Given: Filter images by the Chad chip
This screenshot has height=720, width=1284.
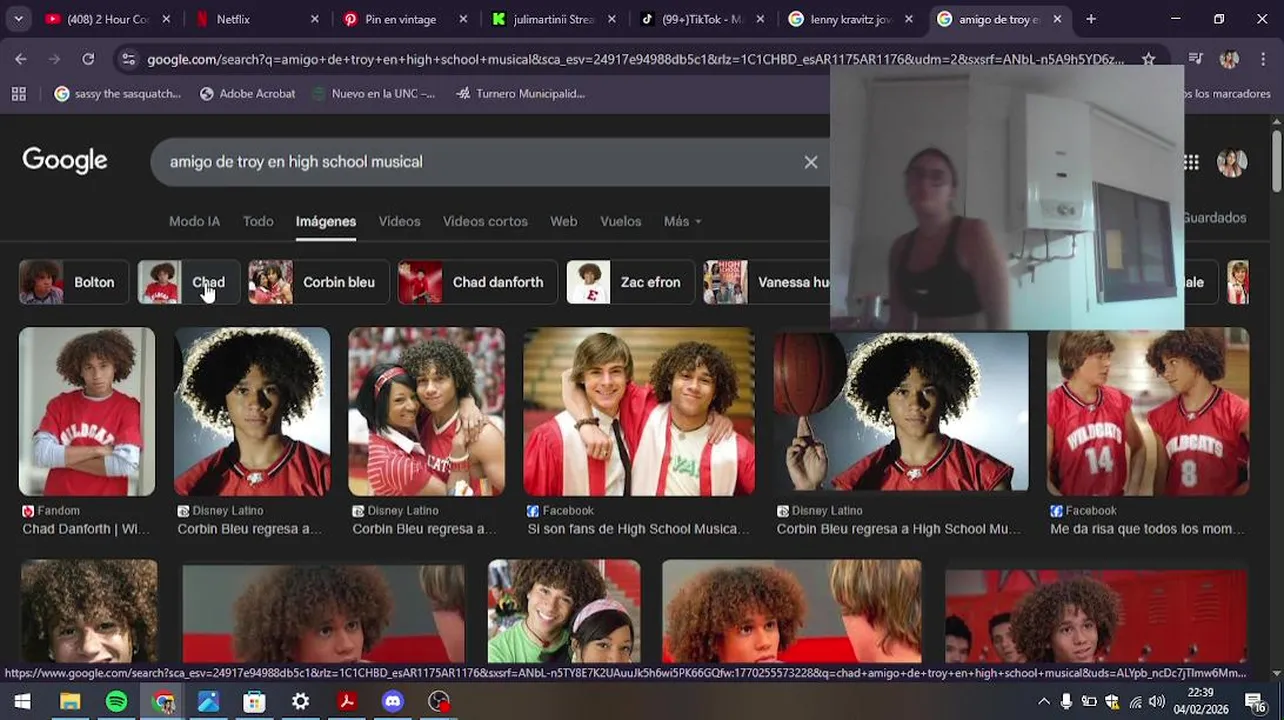Looking at the screenshot, I should point(186,282).
